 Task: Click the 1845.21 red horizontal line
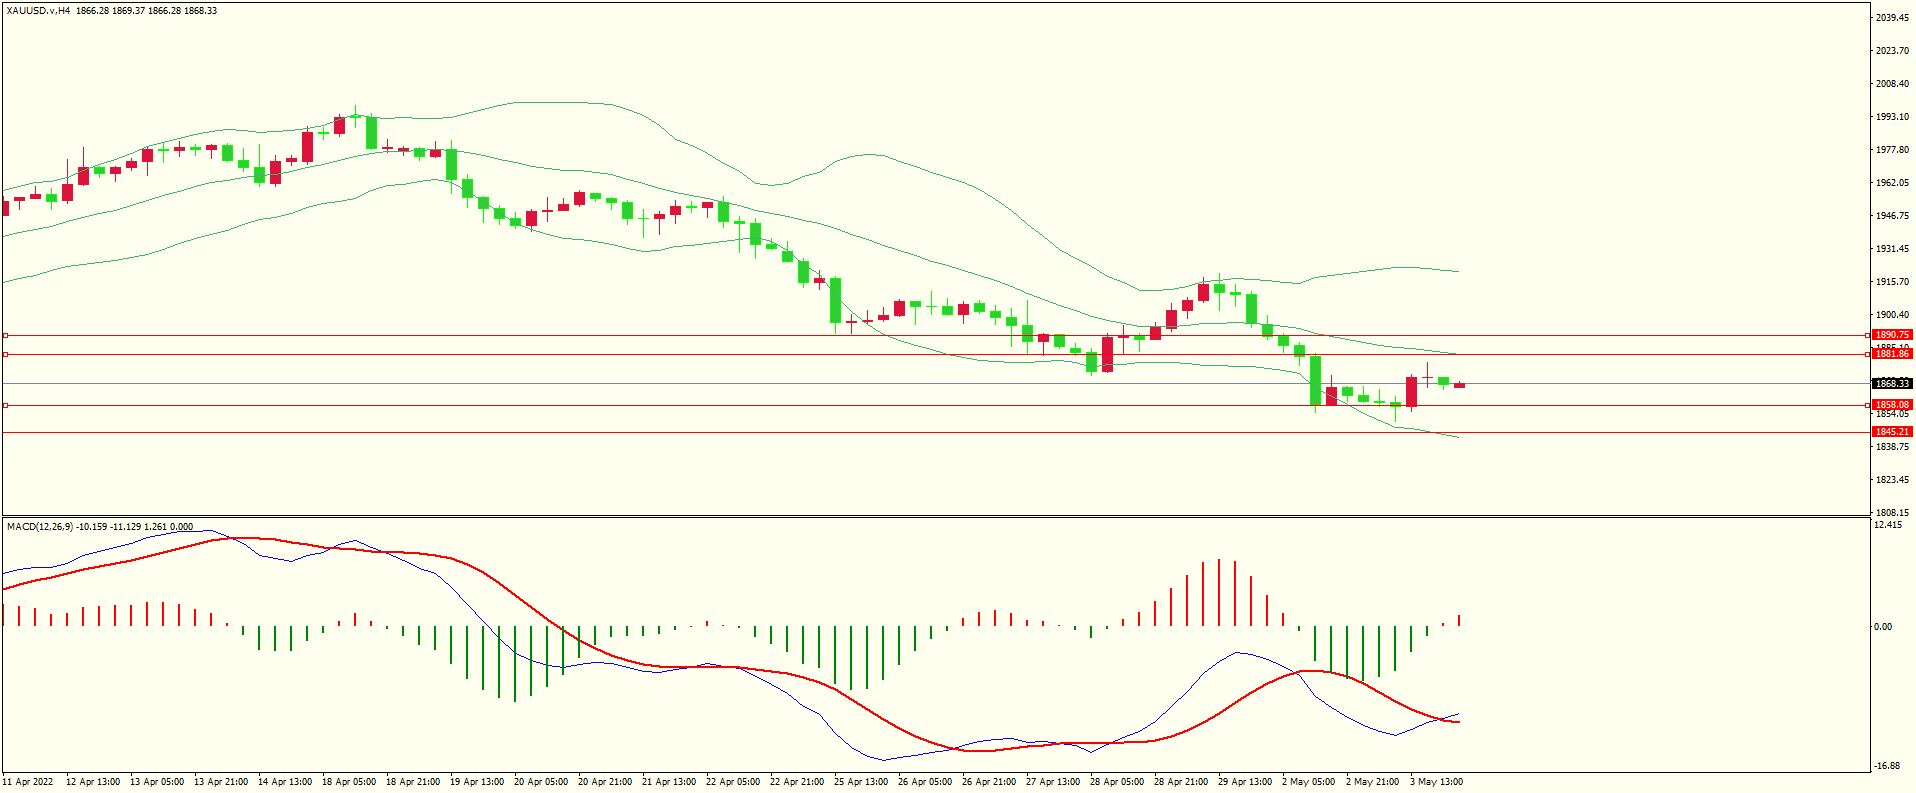(935, 432)
